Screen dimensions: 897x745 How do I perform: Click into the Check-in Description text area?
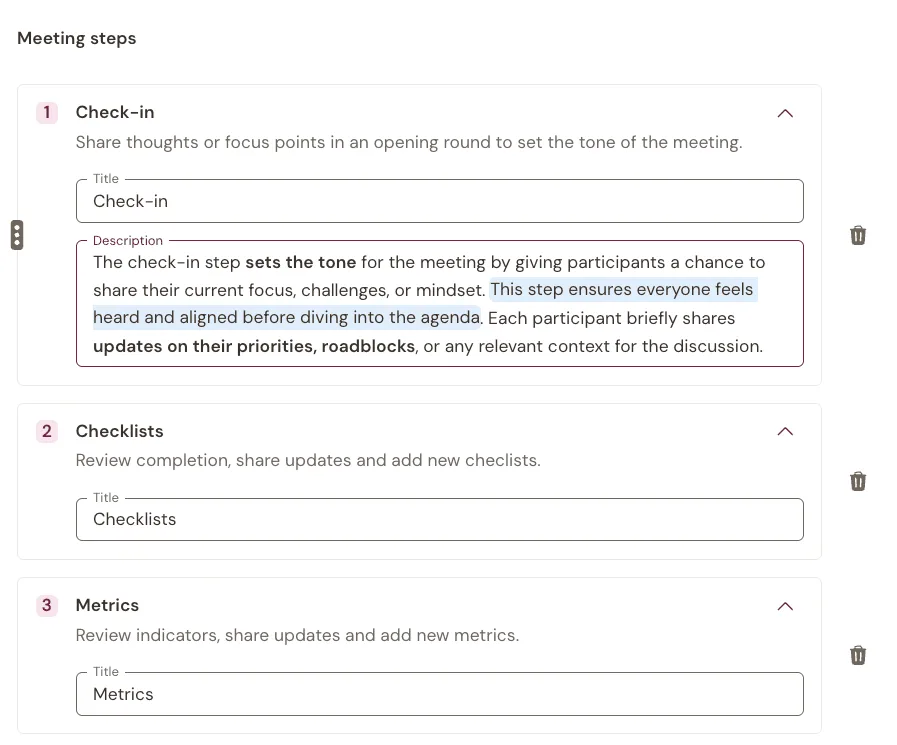pyautogui.click(x=439, y=304)
